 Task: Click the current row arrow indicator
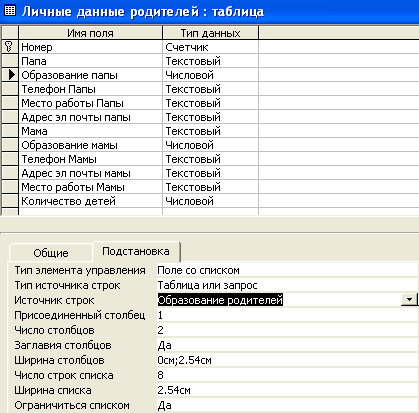[10, 75]
